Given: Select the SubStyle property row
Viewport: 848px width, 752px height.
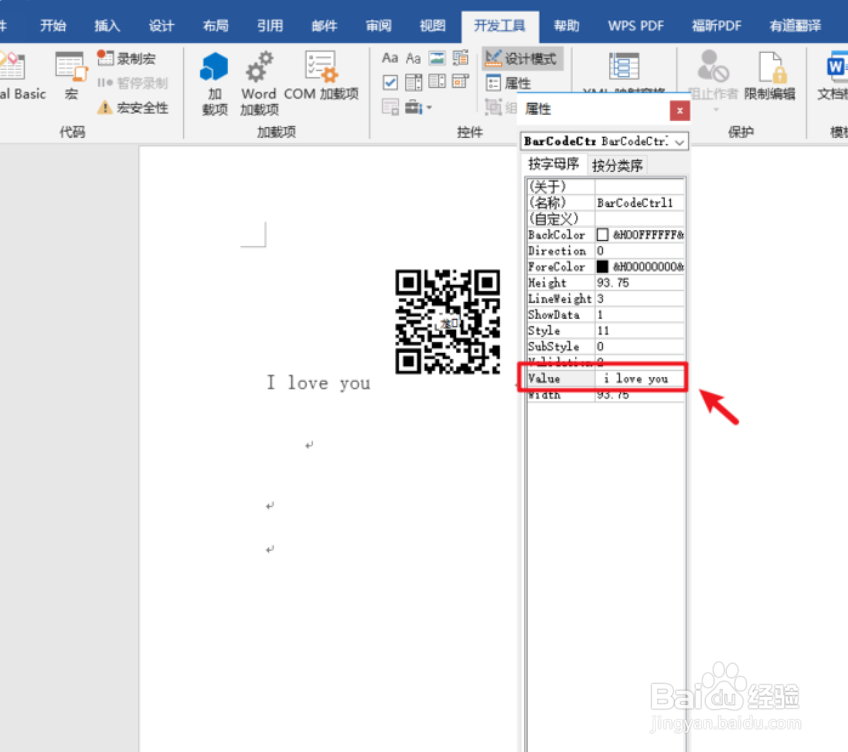Looking at the screenshot, I should [x=606, y=346].
